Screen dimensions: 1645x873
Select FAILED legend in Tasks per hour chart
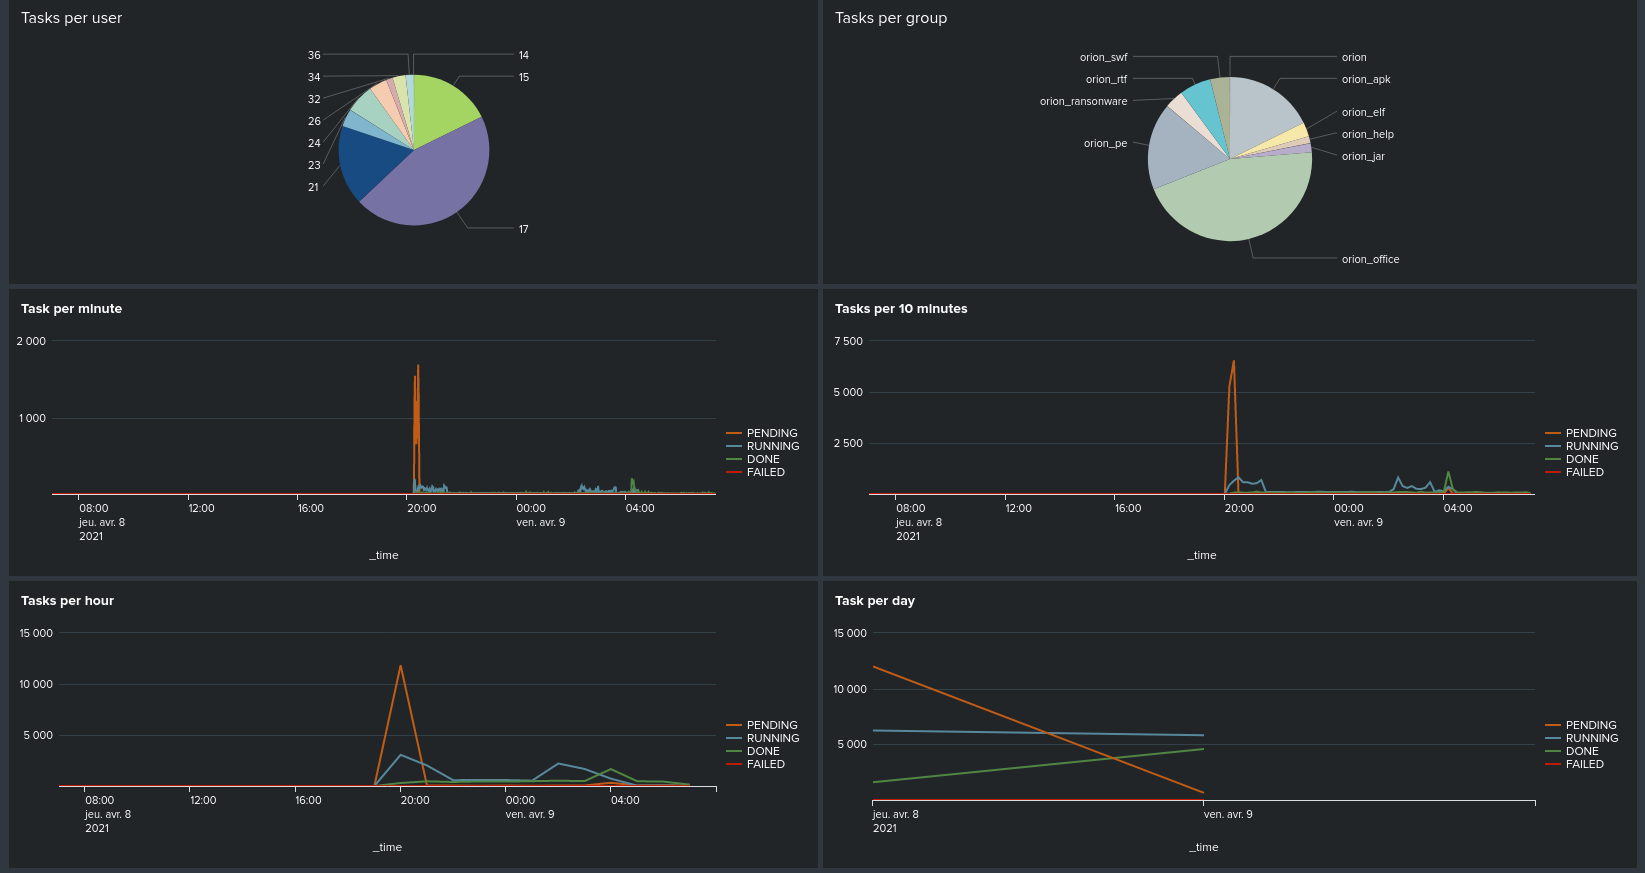click(x=755, y=764)
